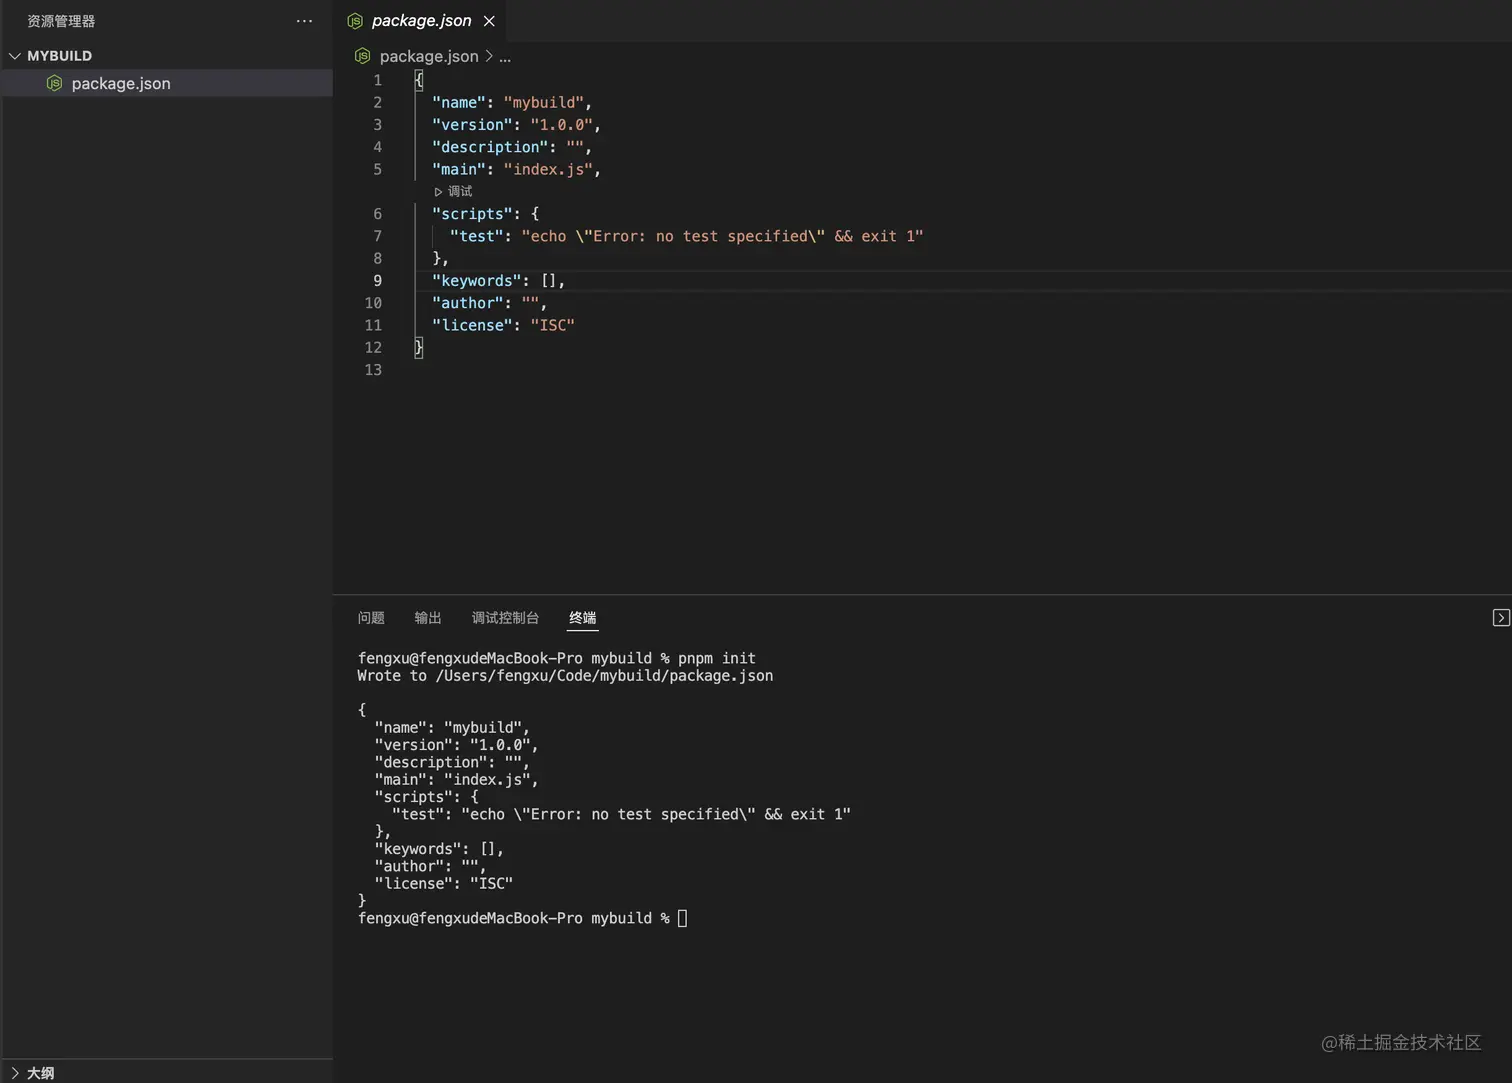The height and width of the screenshot is (1083, 1512).
Task: Click the terminal path /Users/fengxu/Code/mybuild/package.json
Action: (x=604, y=676)
